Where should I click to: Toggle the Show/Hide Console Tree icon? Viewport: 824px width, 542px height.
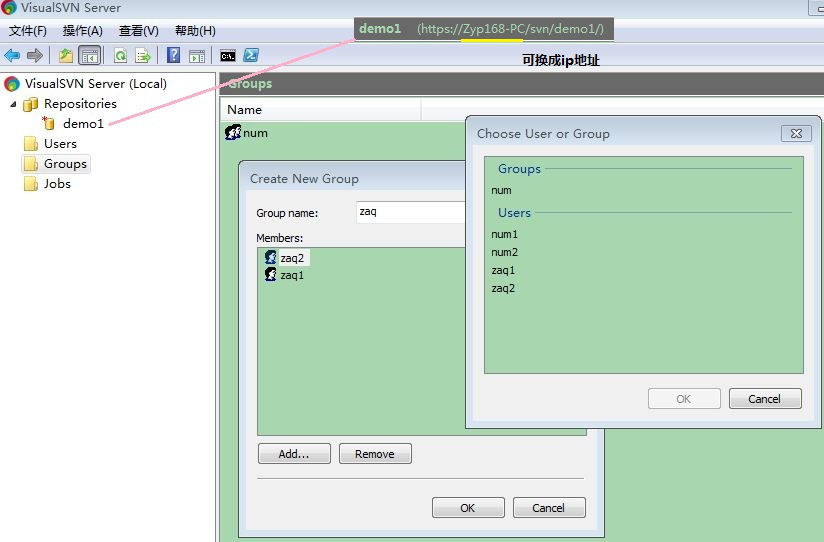(89, 55)
